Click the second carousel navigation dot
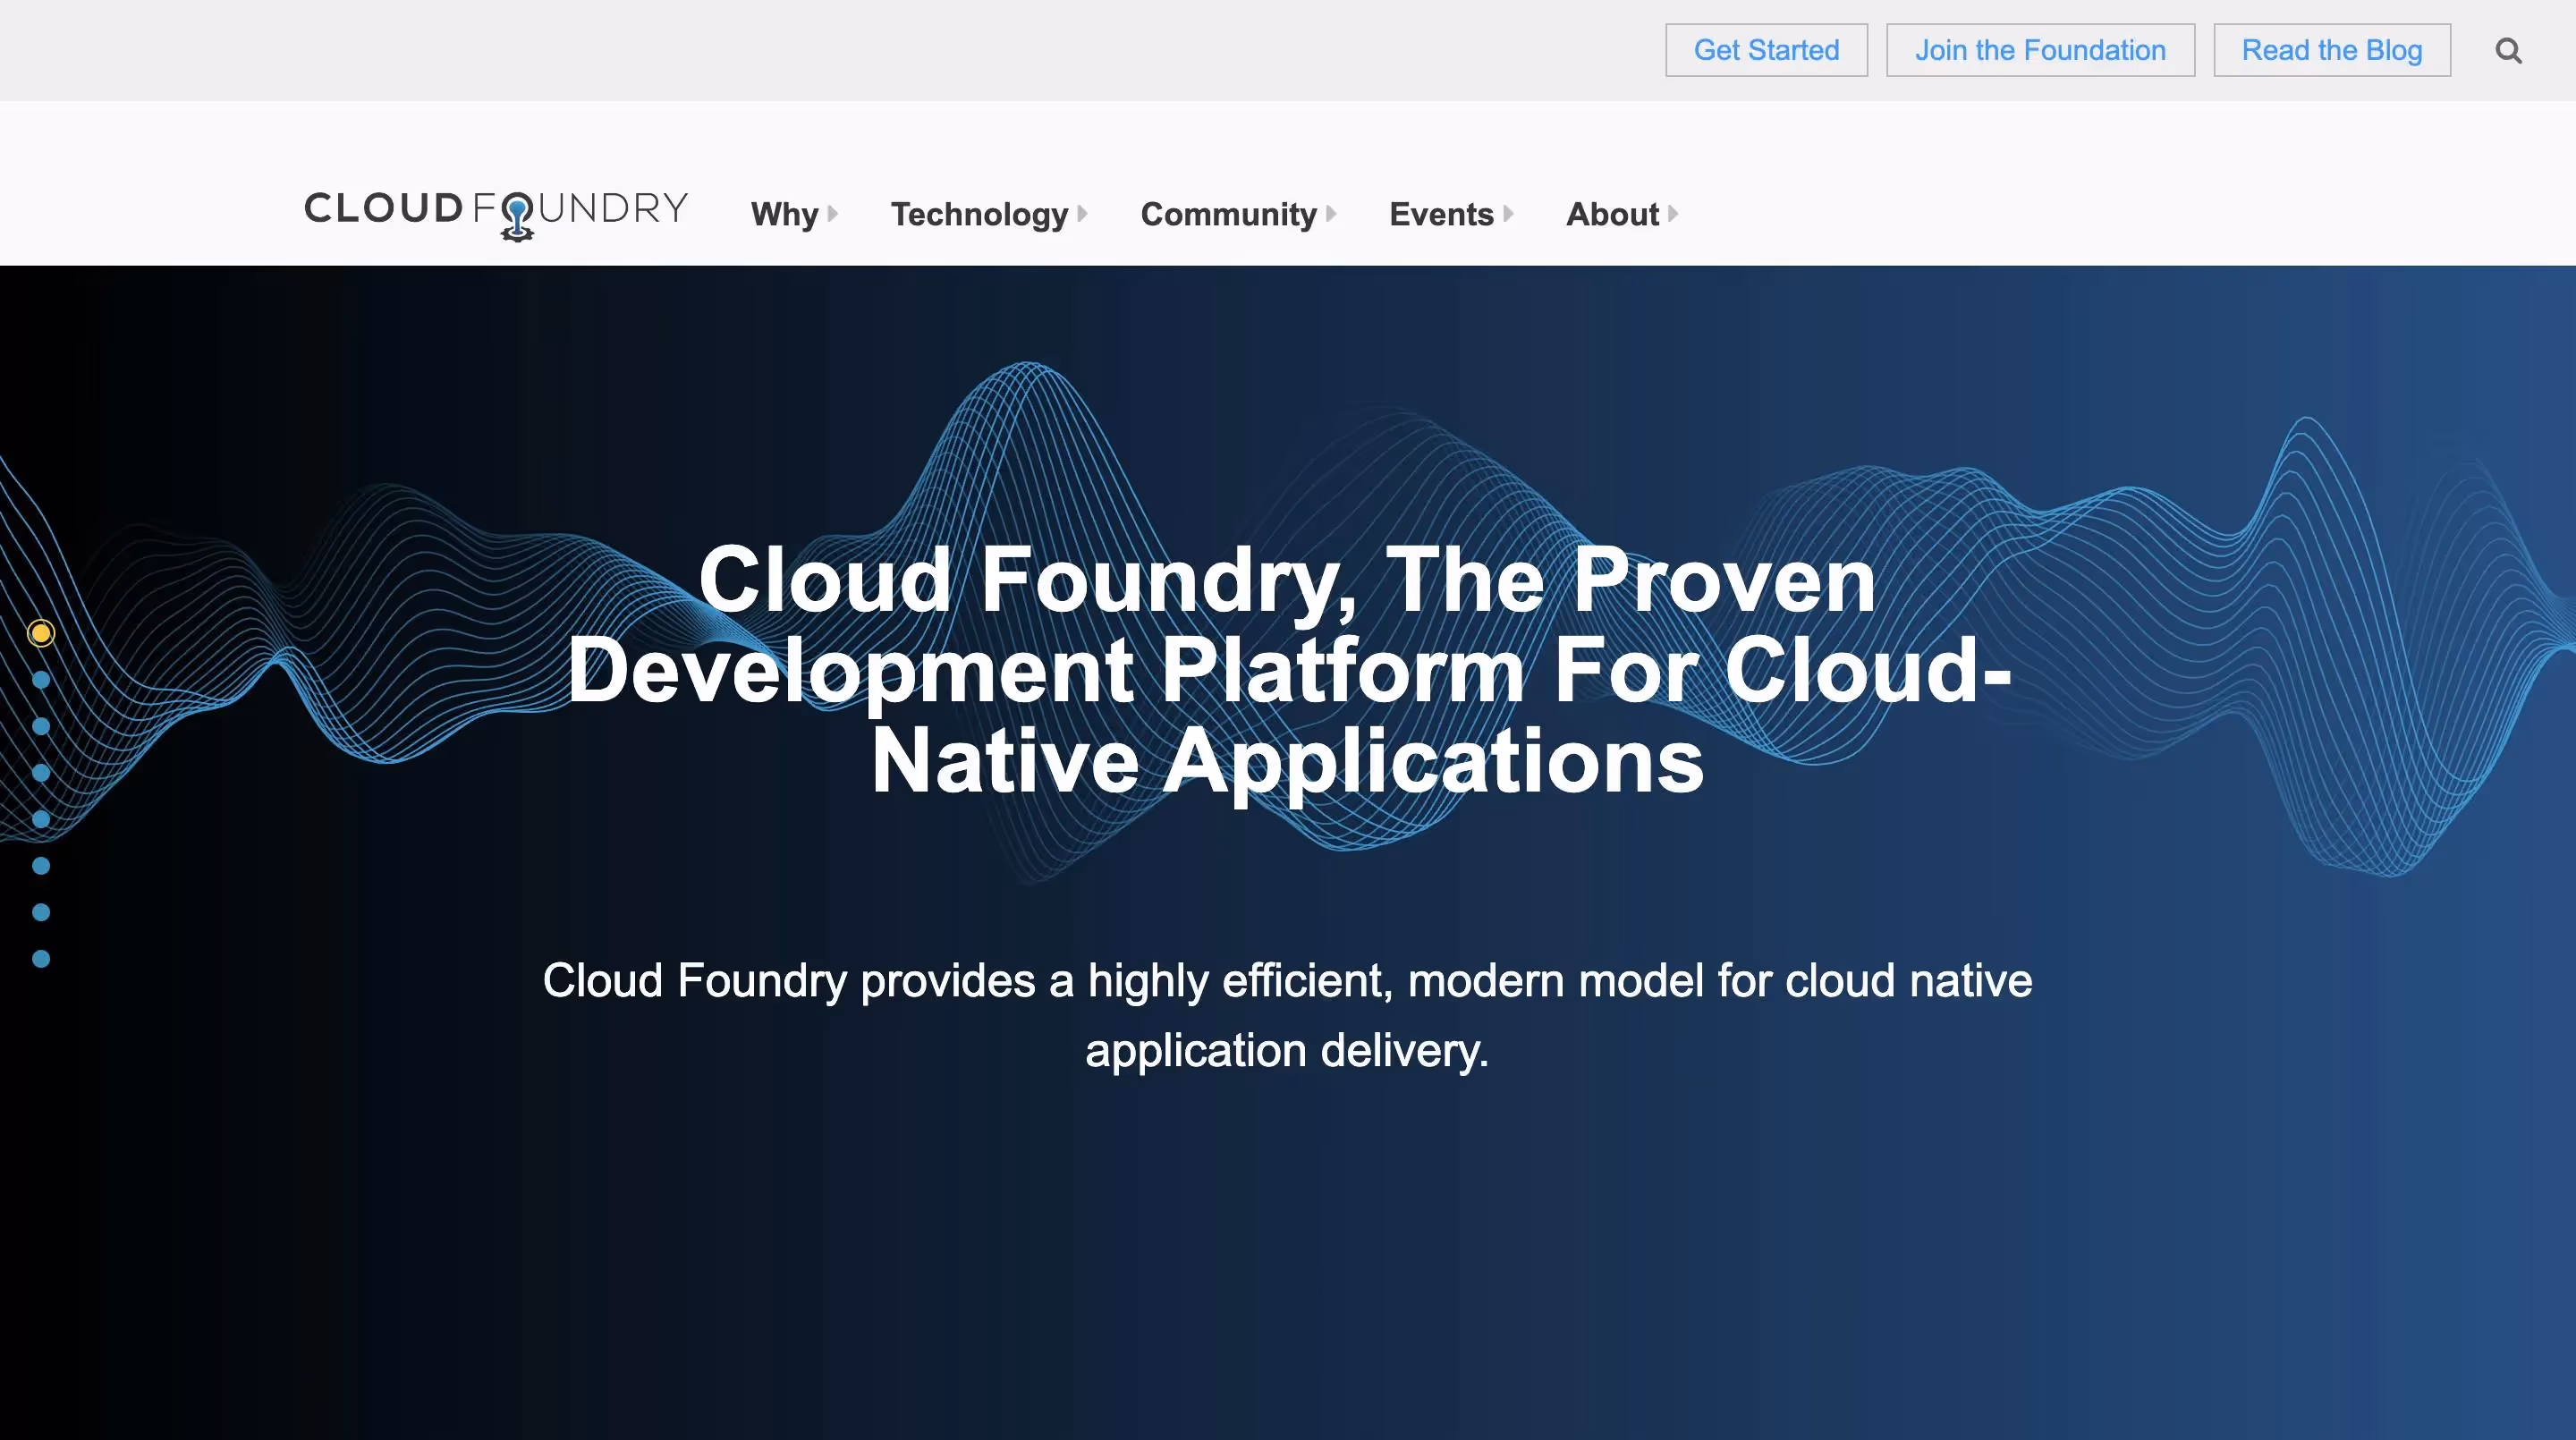Viewport: 2576px width, 1440px height. (x=41, y=679)
